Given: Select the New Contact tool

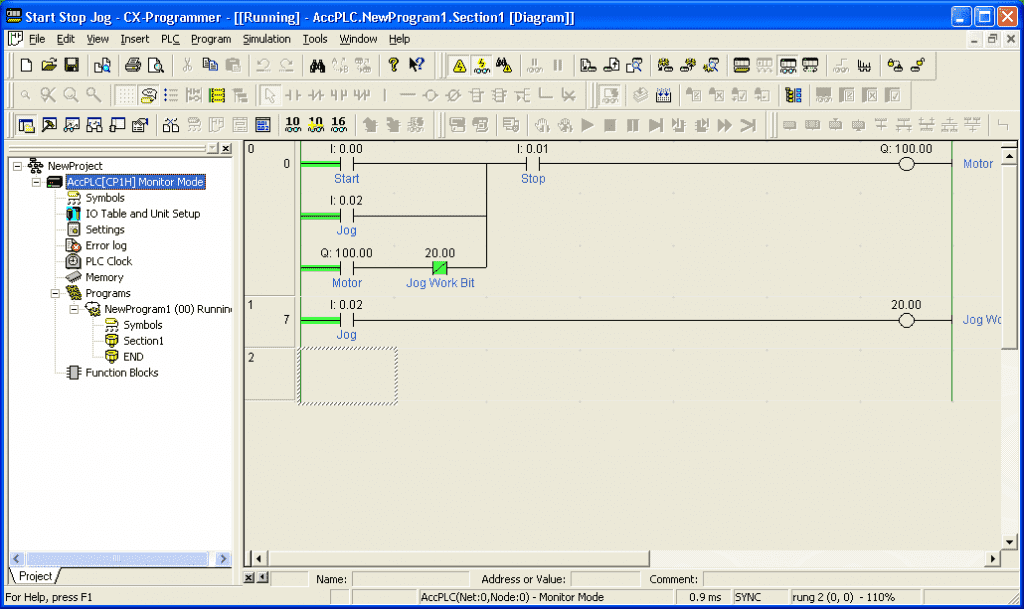Looking at the screenshot, I should pos(291,97).
